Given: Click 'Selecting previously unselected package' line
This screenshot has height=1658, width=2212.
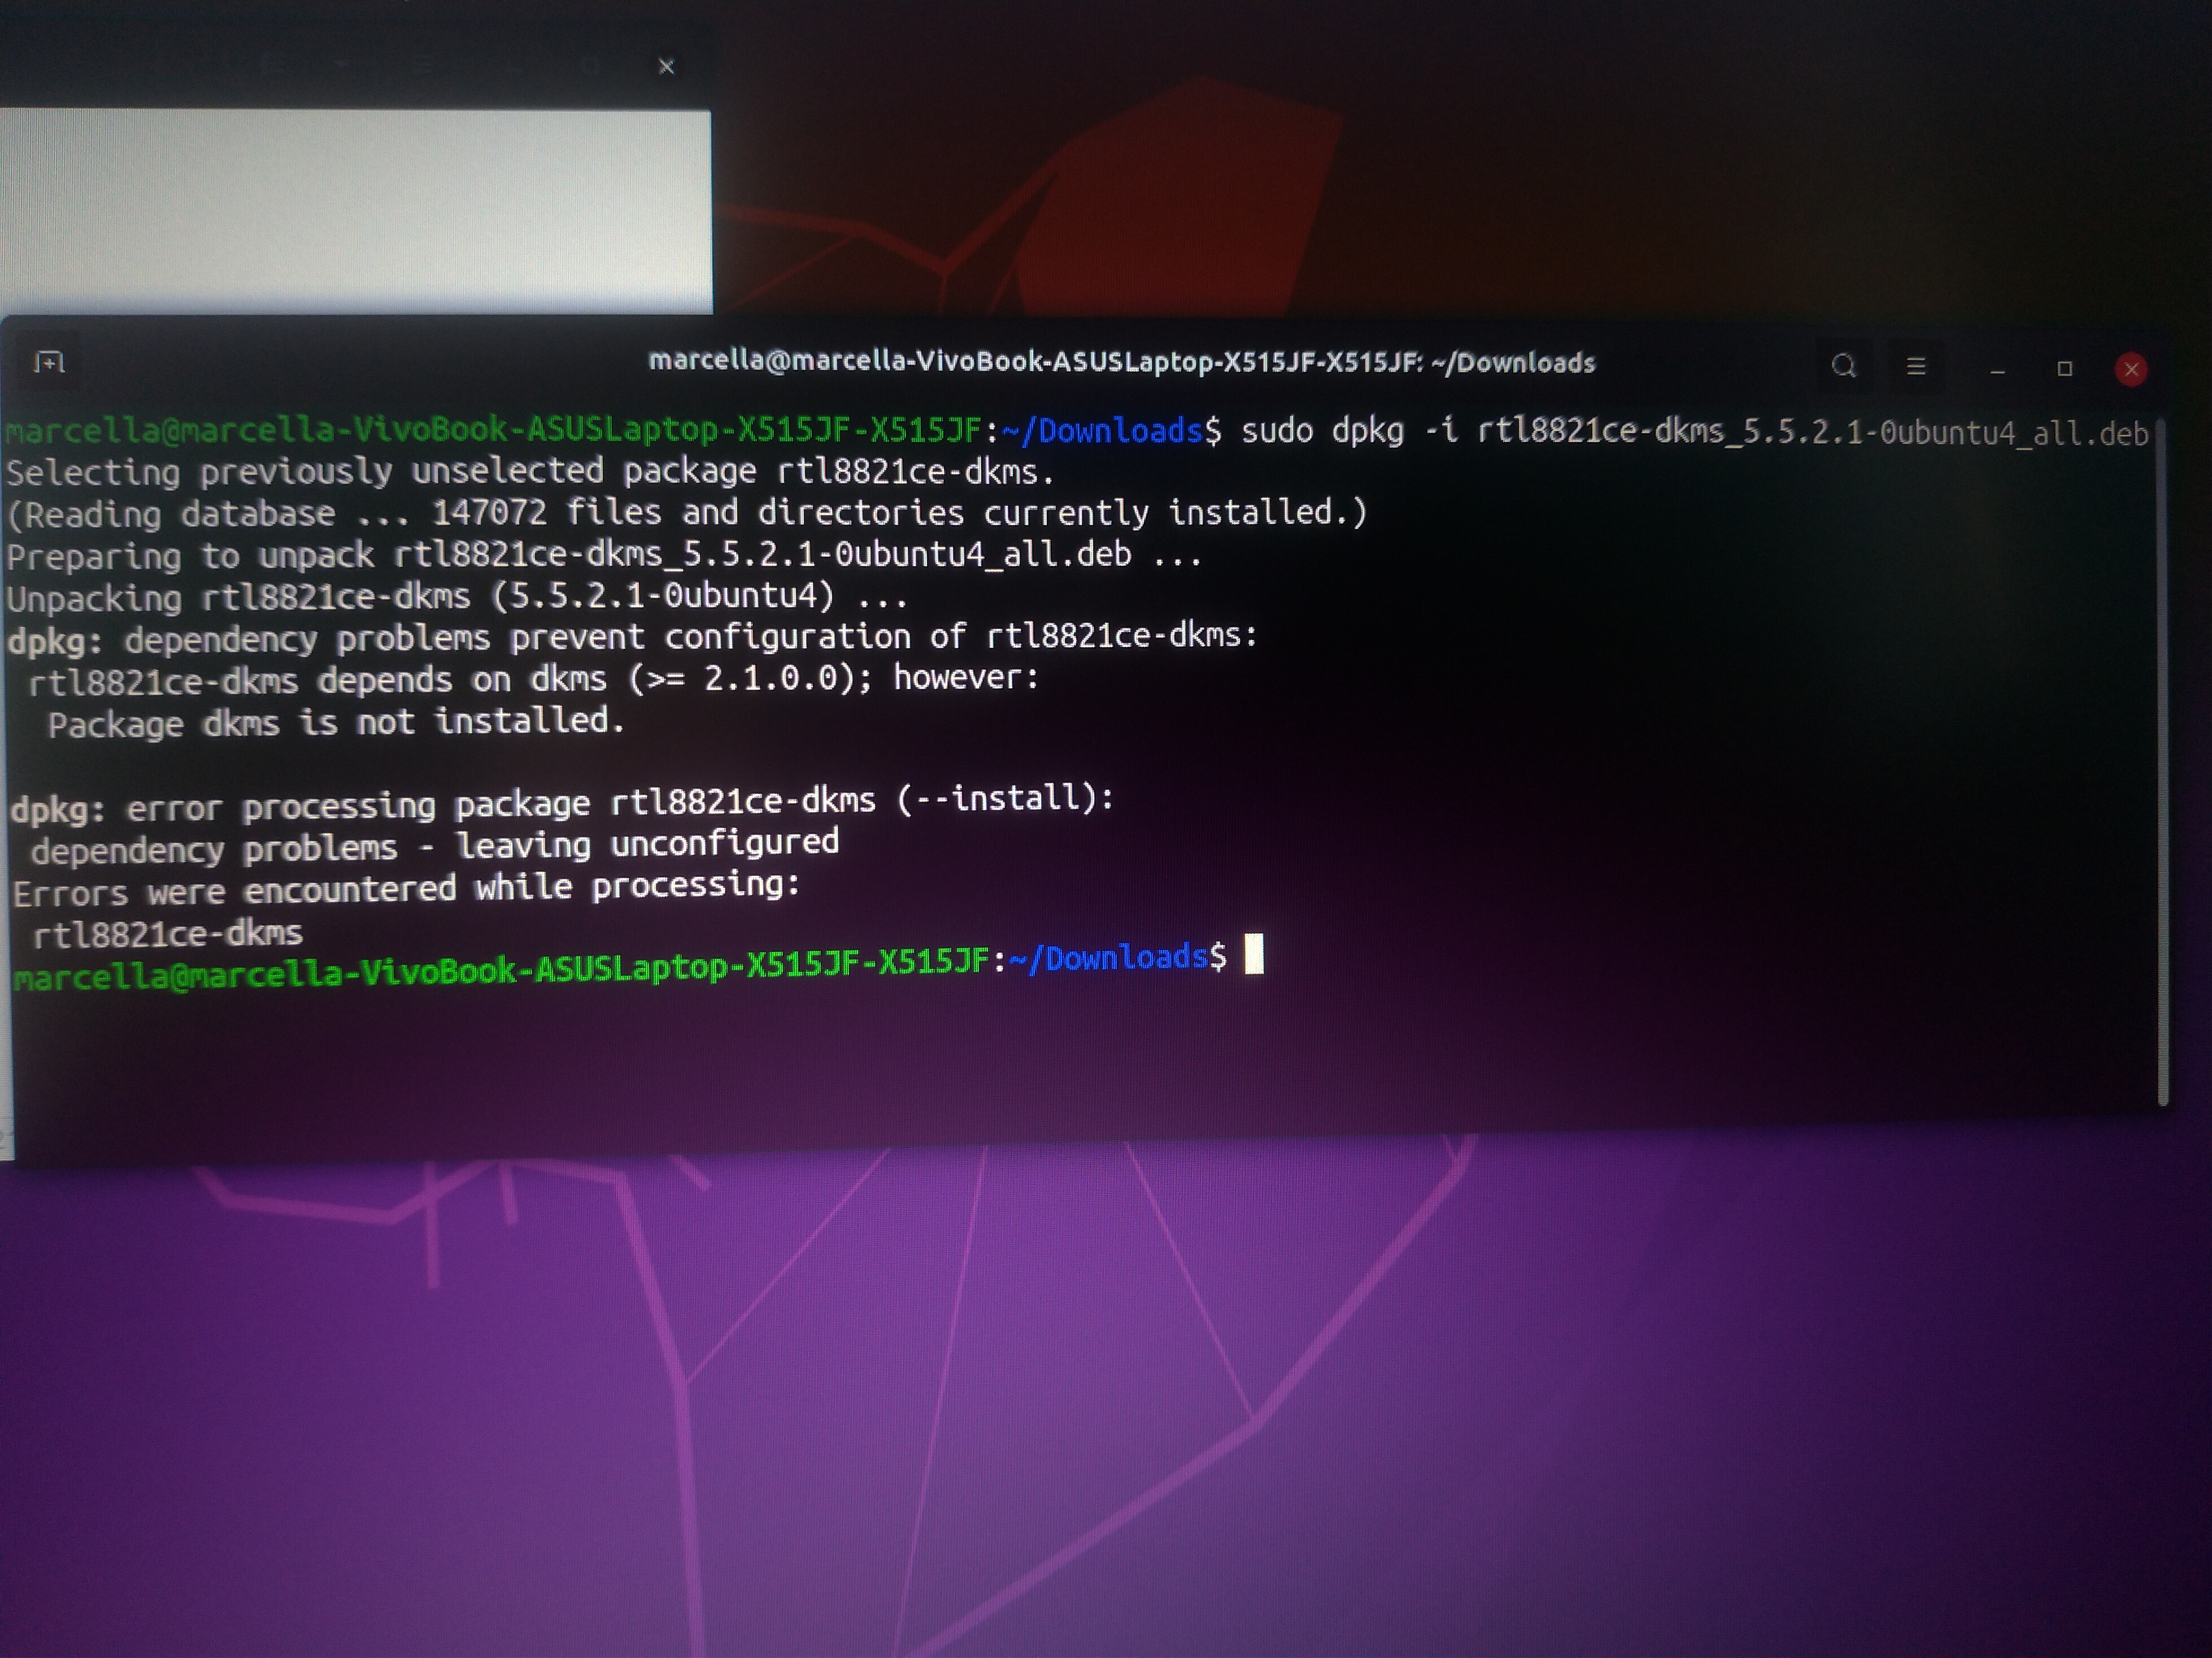Looking at the screenshot, I should 530,471.
